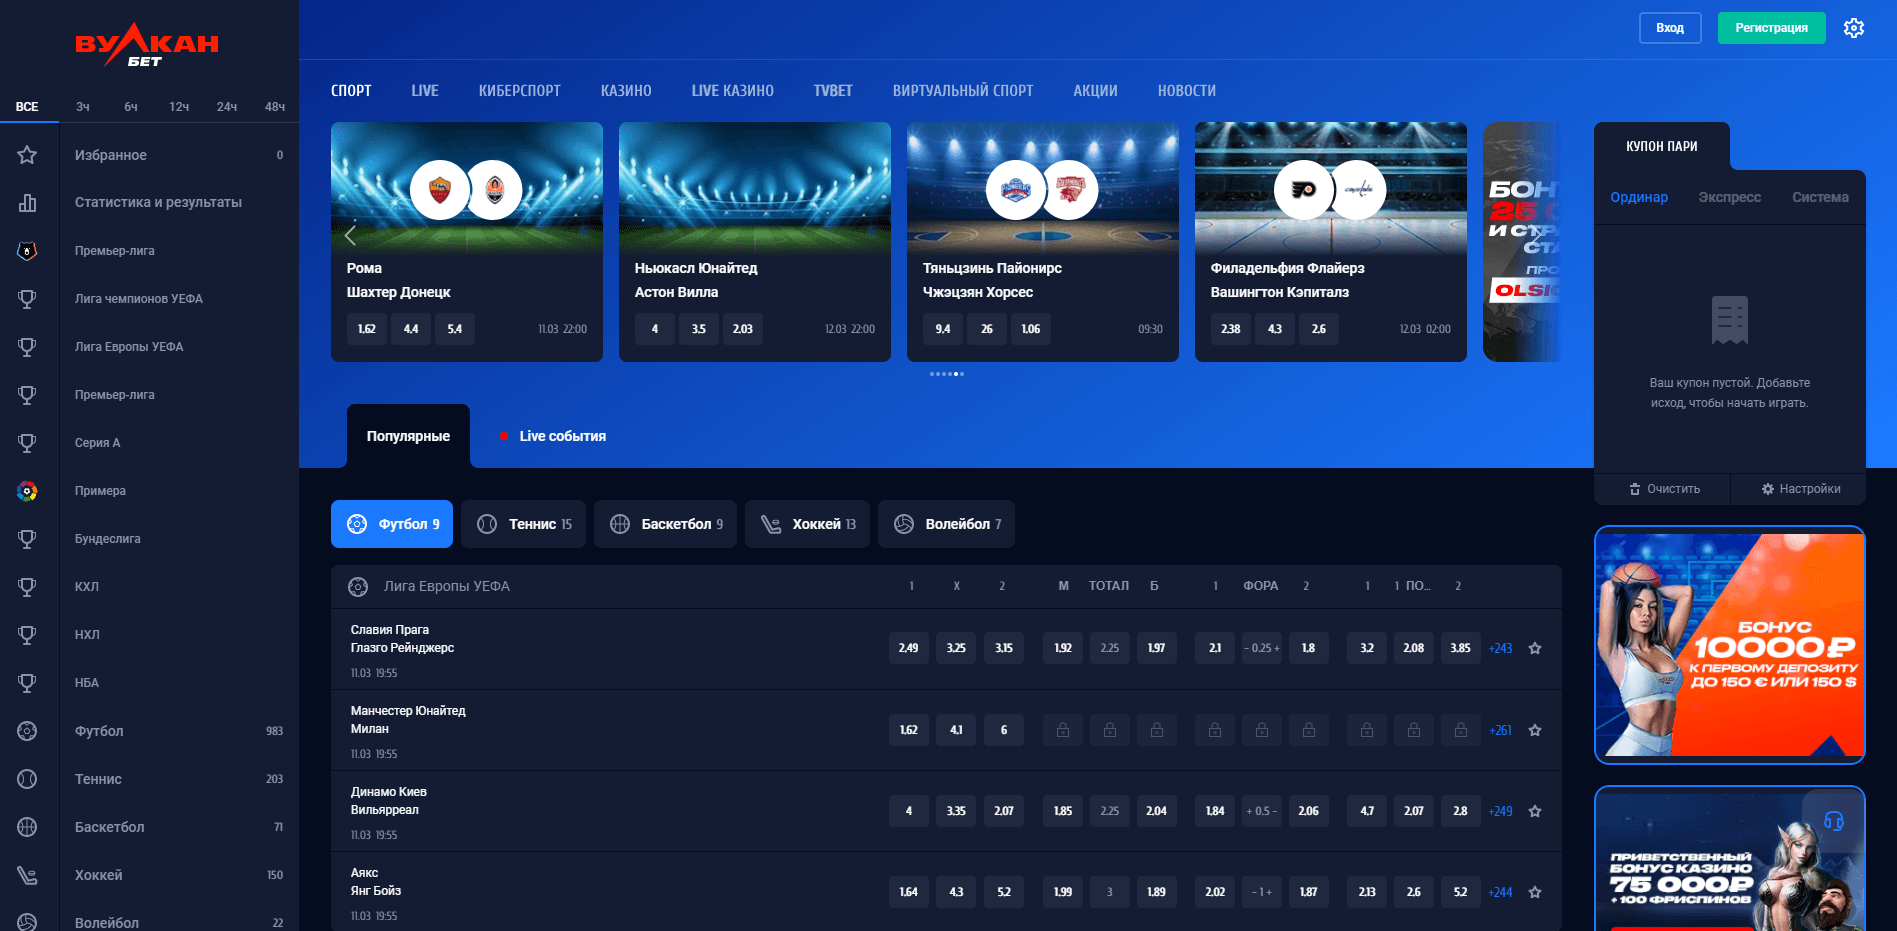The width and height of the screenshot is (1897, 931).
Task: Click the Хоккей skate icon in the sidebar
Action: tap(27, 875)
